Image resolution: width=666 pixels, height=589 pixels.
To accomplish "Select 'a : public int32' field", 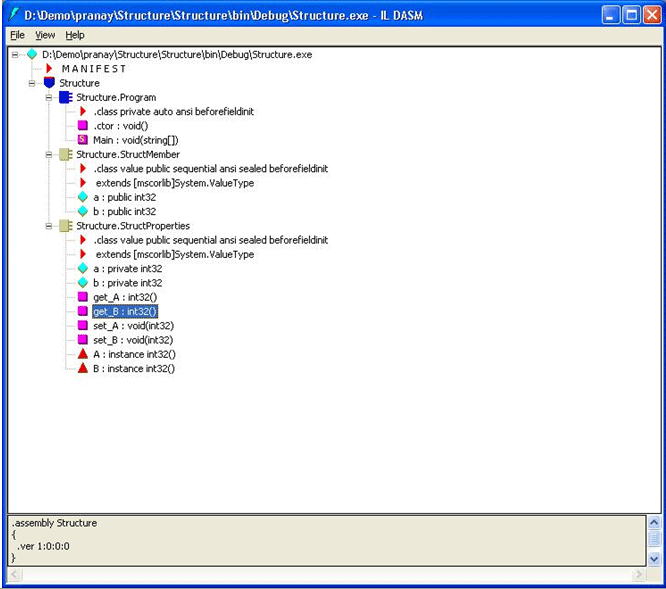I will (124, 197).
